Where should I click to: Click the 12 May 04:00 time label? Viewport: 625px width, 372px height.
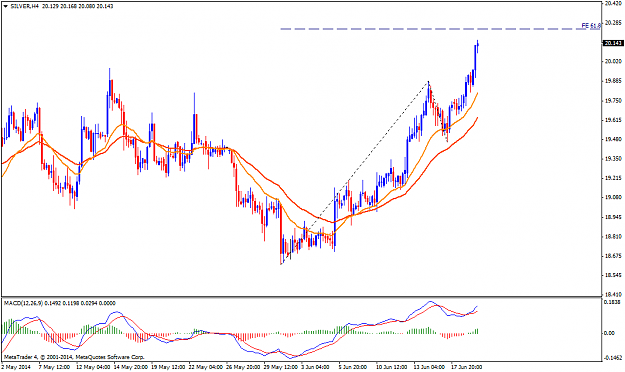coord(92,367)
